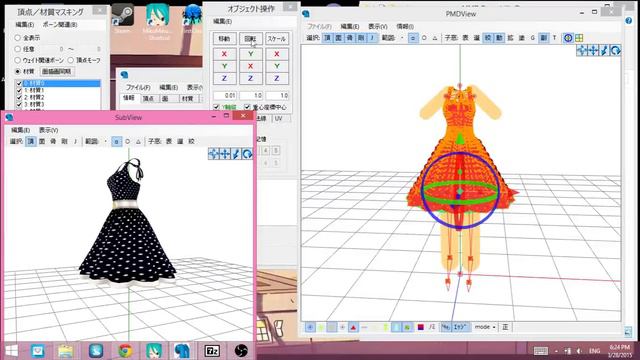Click the Windows Start button
Image resolution: width=640 pixels, height=360 pixels.
pyautogui.click(x=11, y=351)
